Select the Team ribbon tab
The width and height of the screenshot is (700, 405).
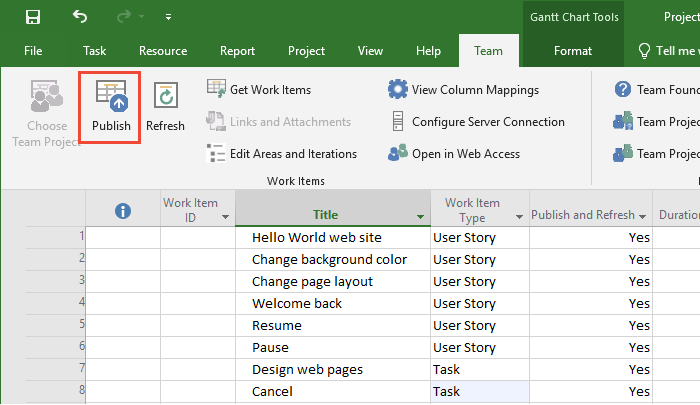[x=488, y=51]
